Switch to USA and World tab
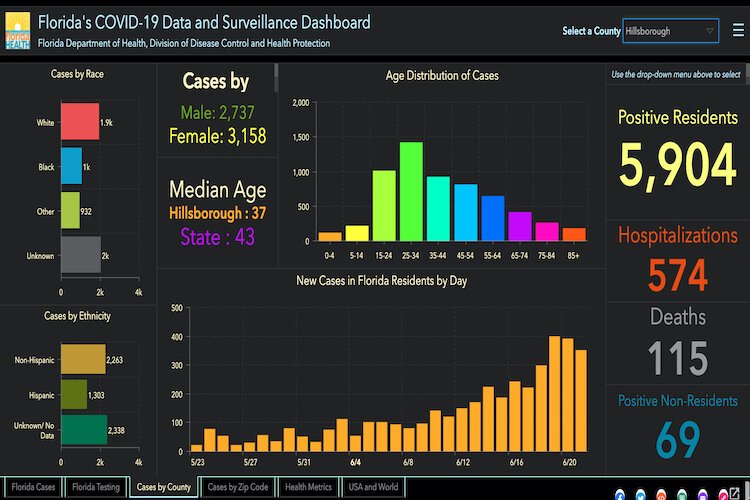 click(x=373, y=487)
